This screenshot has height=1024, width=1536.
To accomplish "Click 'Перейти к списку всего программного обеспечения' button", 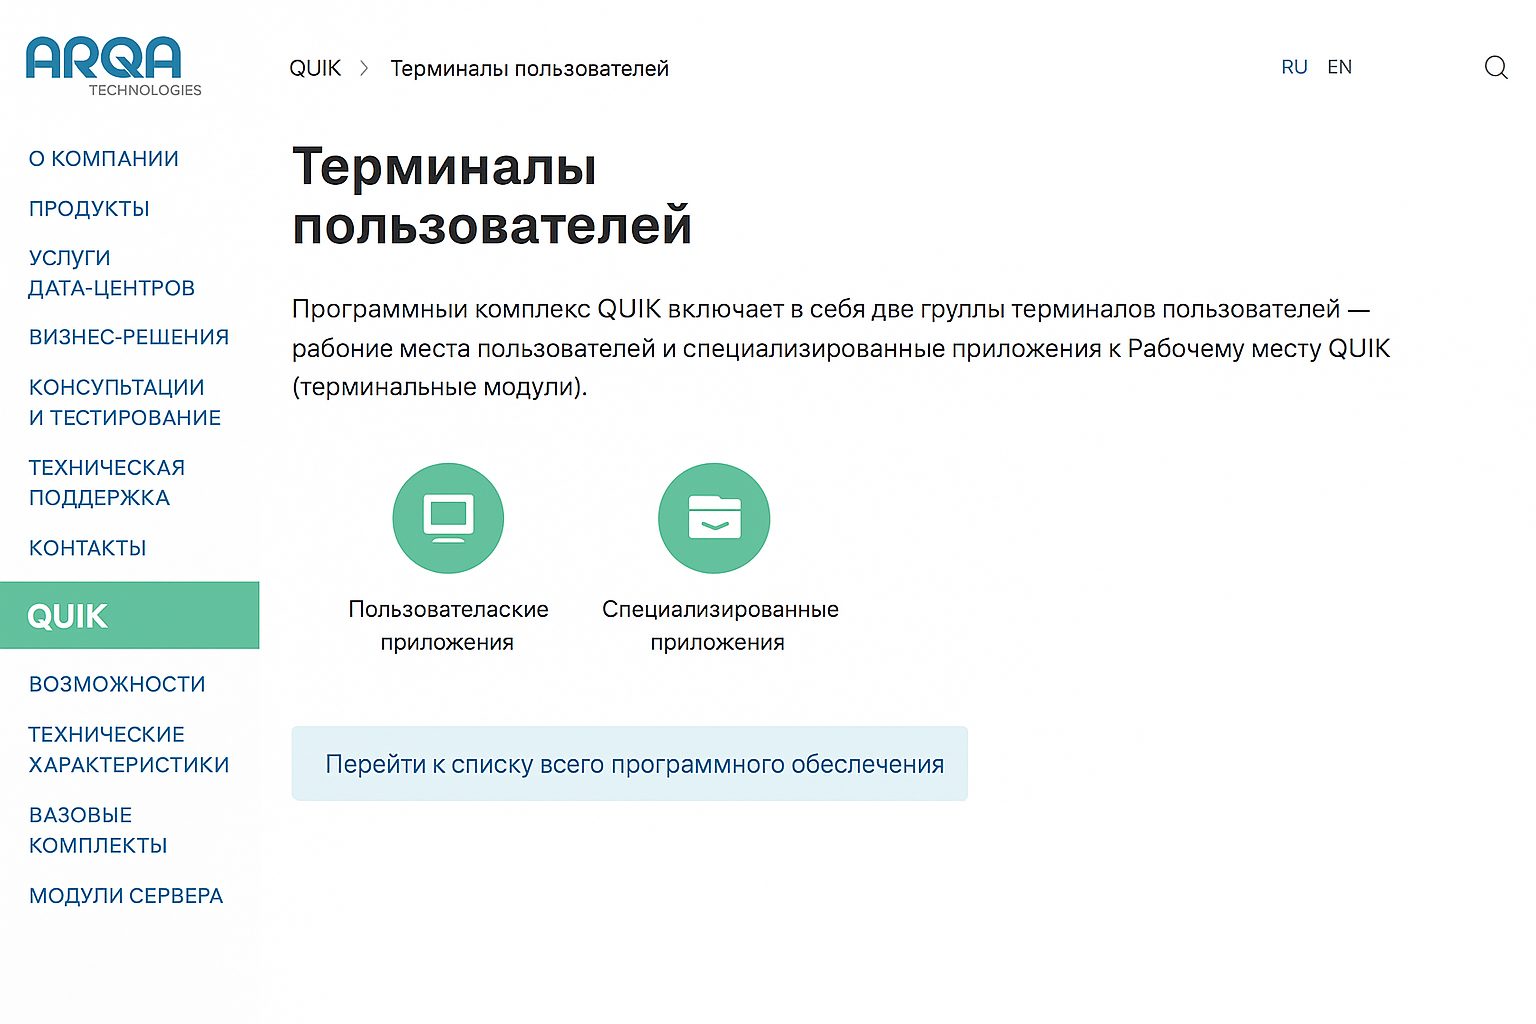I will 630,764.
